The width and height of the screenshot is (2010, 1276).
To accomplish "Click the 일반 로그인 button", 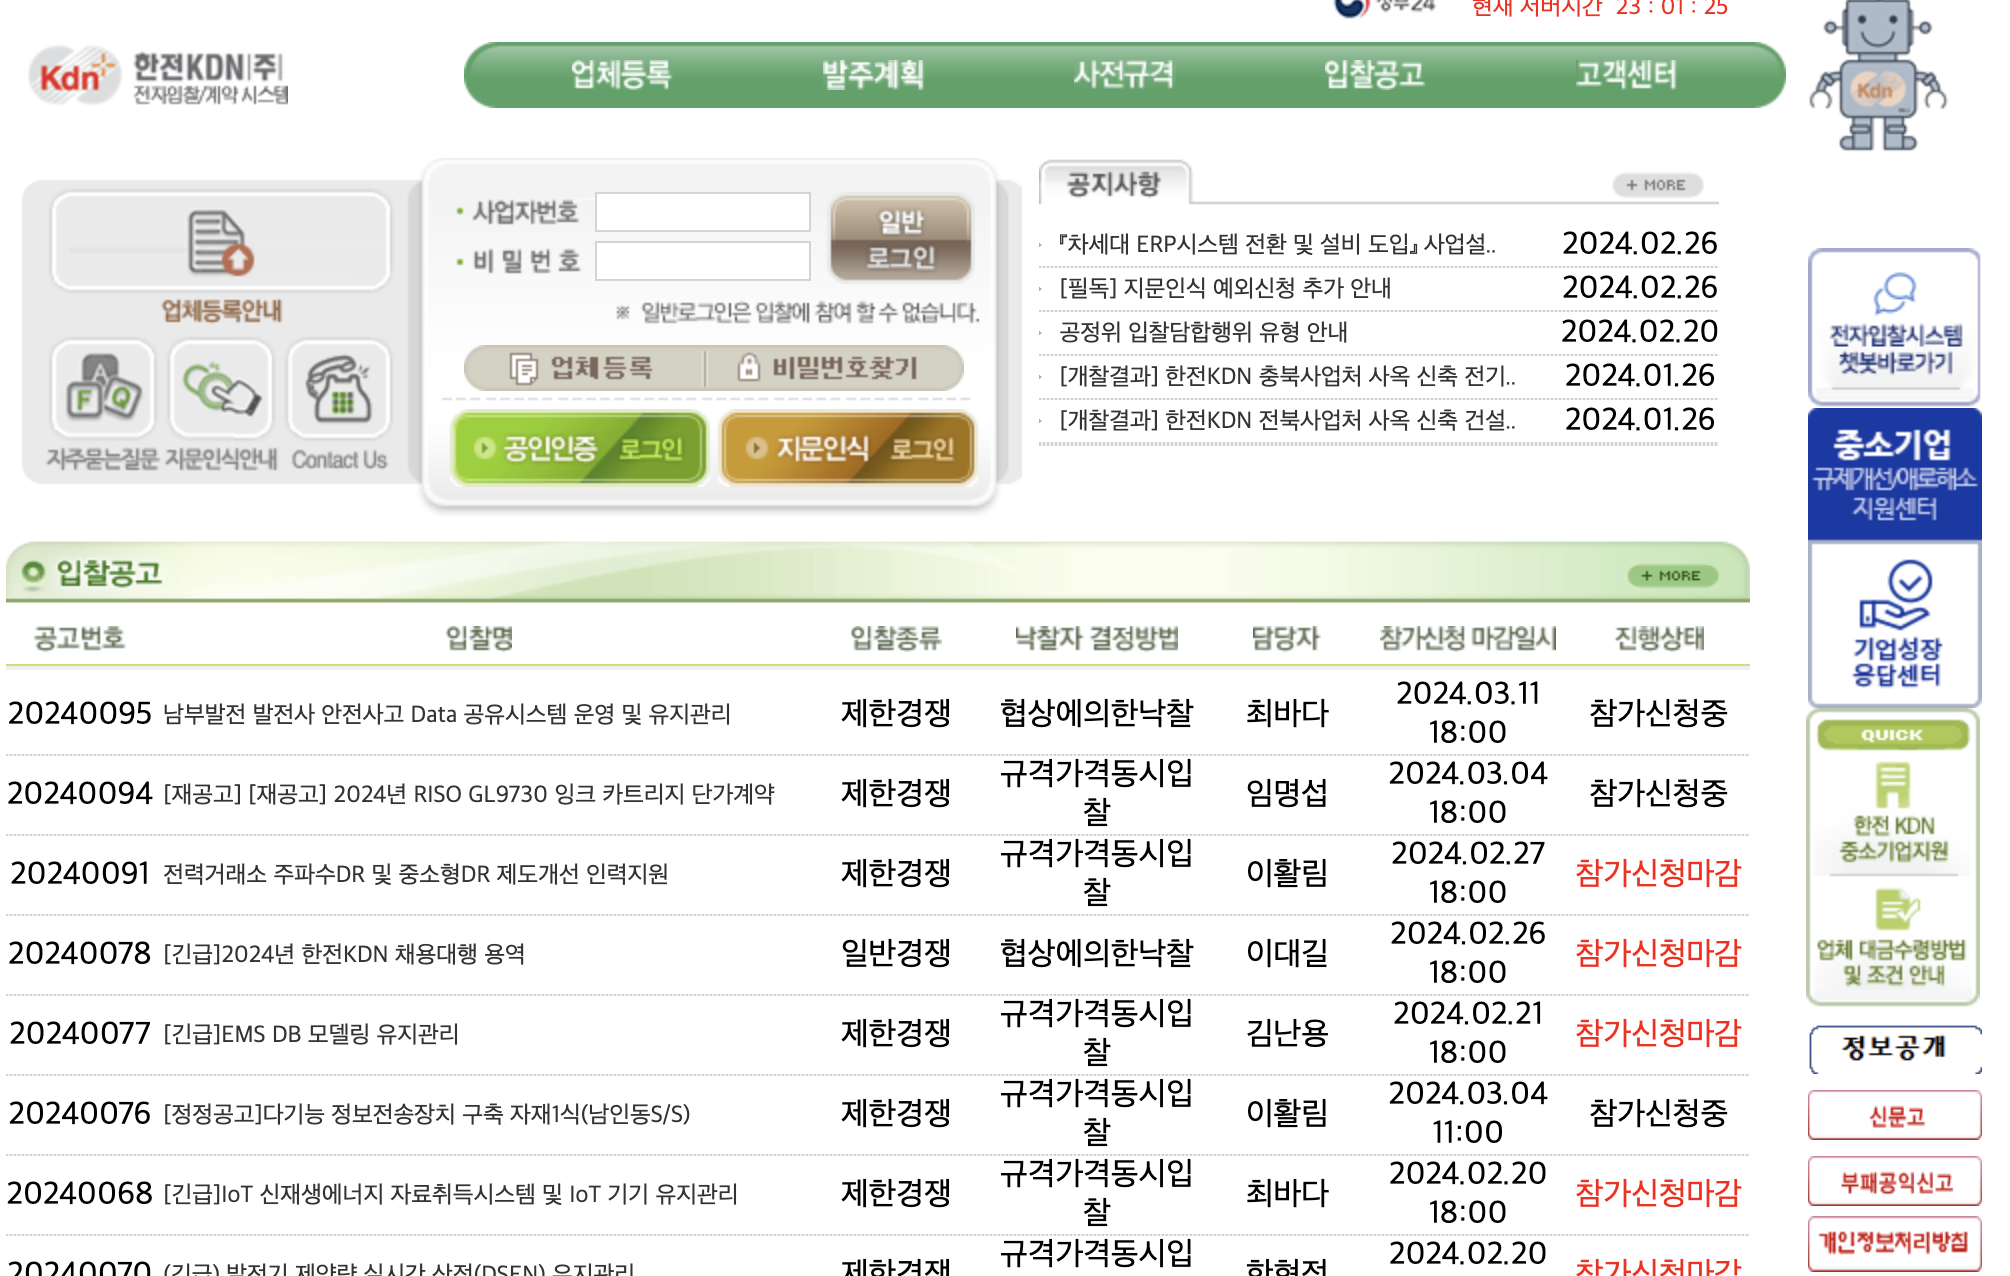I will point(900,237).
